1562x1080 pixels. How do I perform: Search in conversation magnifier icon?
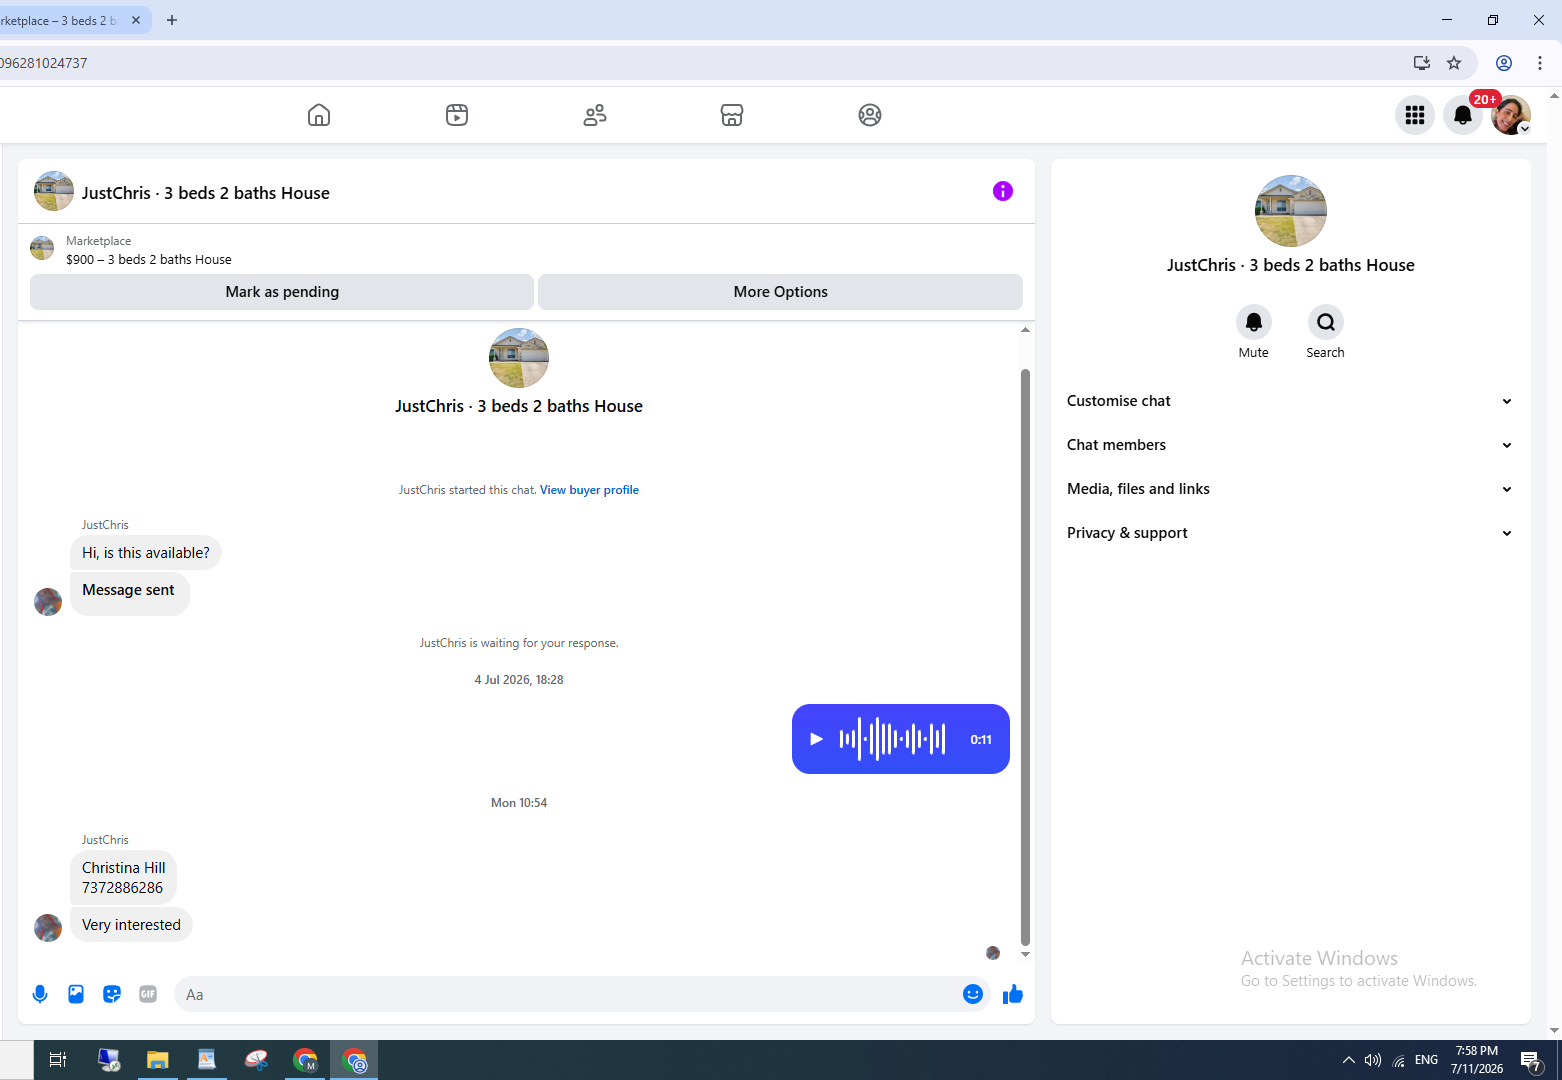coord(1326,322)
